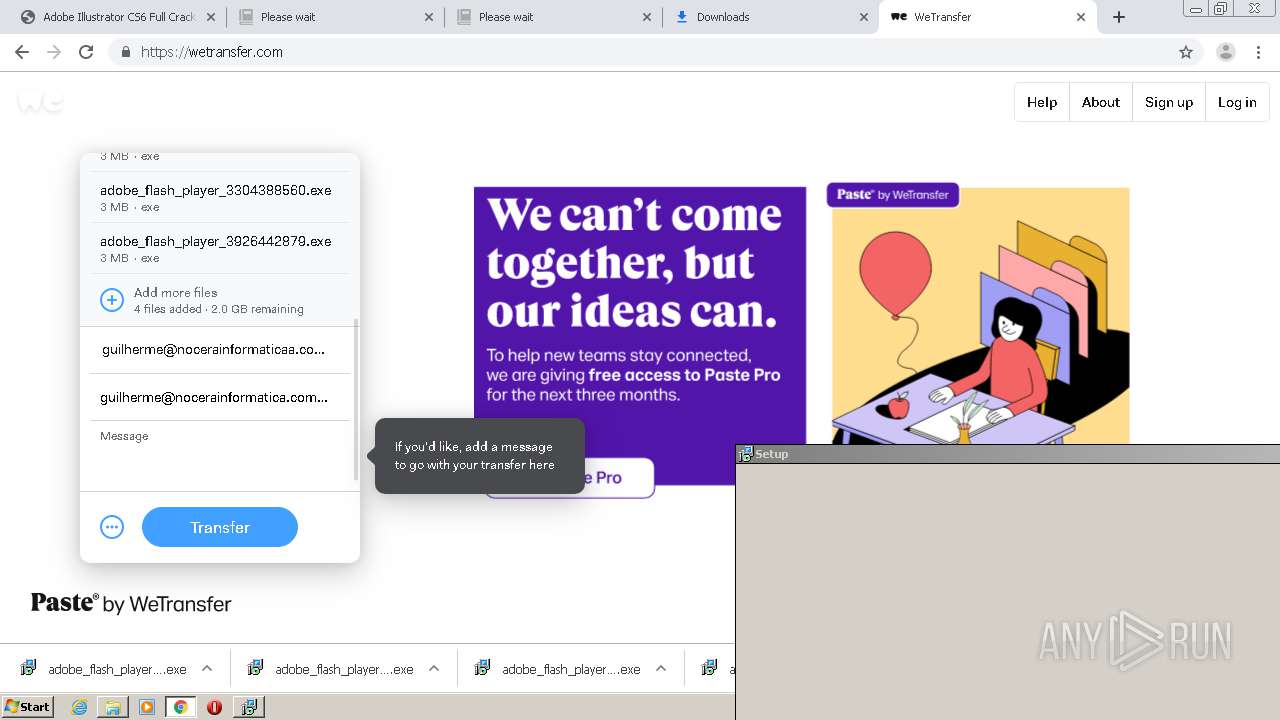Click the first download's file icon in the download bar

pos(29,668)
